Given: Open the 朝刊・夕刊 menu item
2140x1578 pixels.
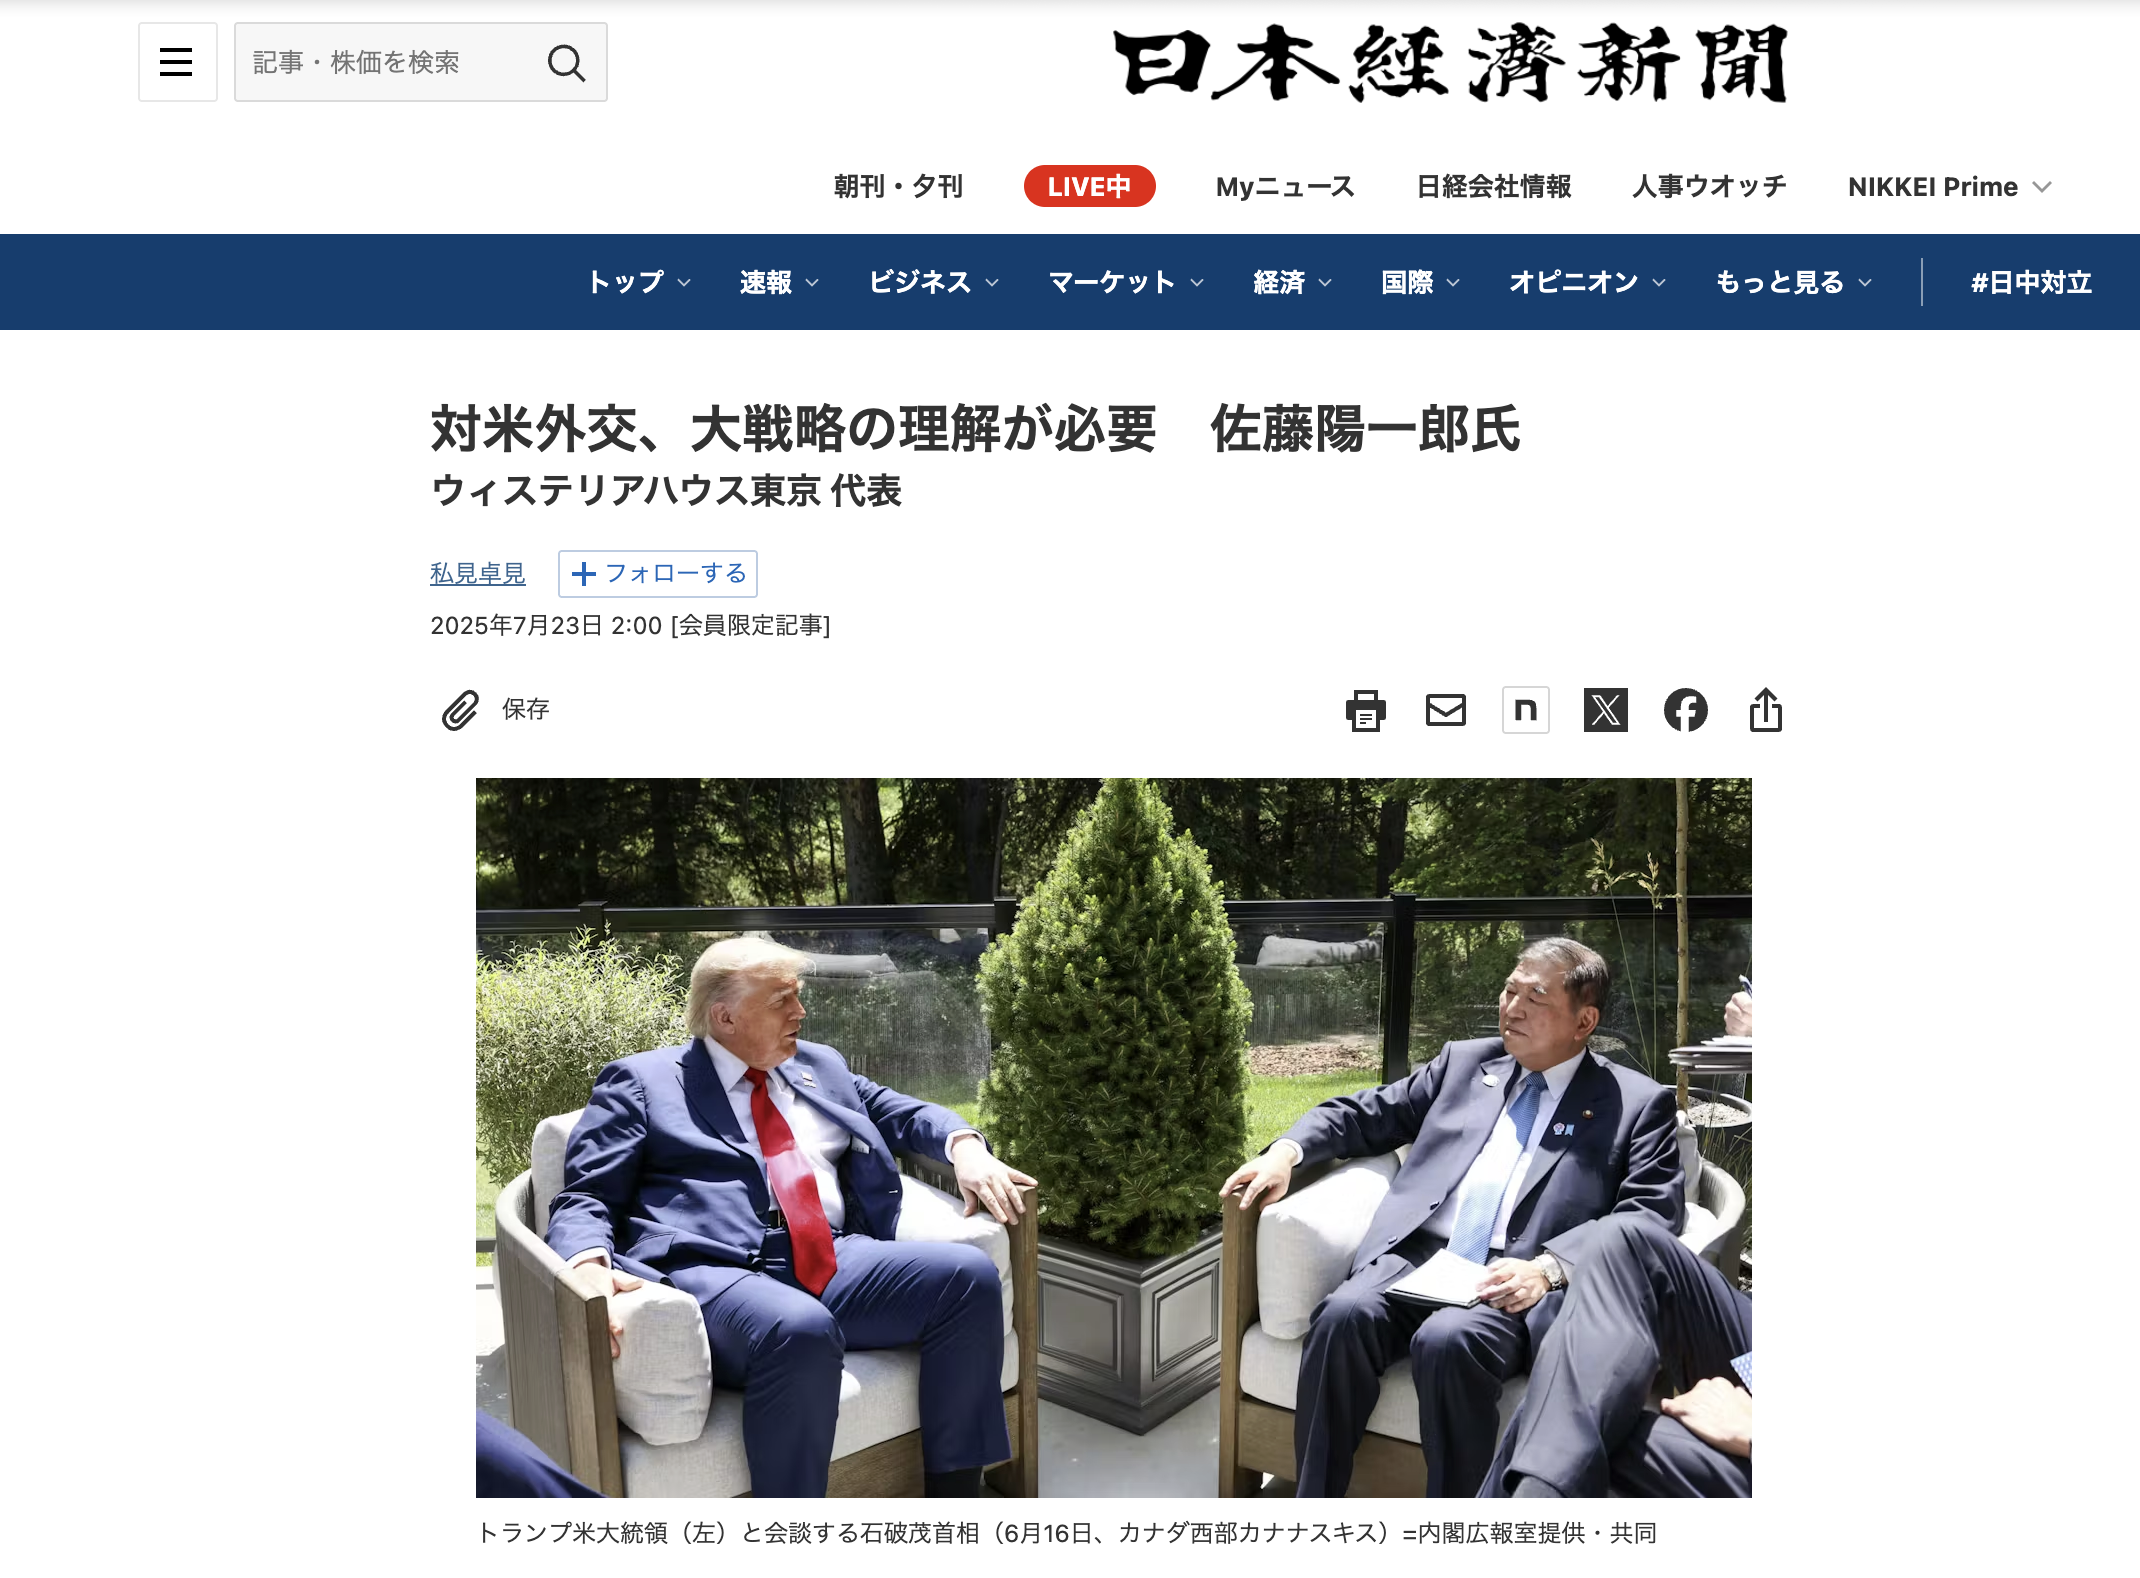Looking at the screenshot, I should [x=898, y=187].
